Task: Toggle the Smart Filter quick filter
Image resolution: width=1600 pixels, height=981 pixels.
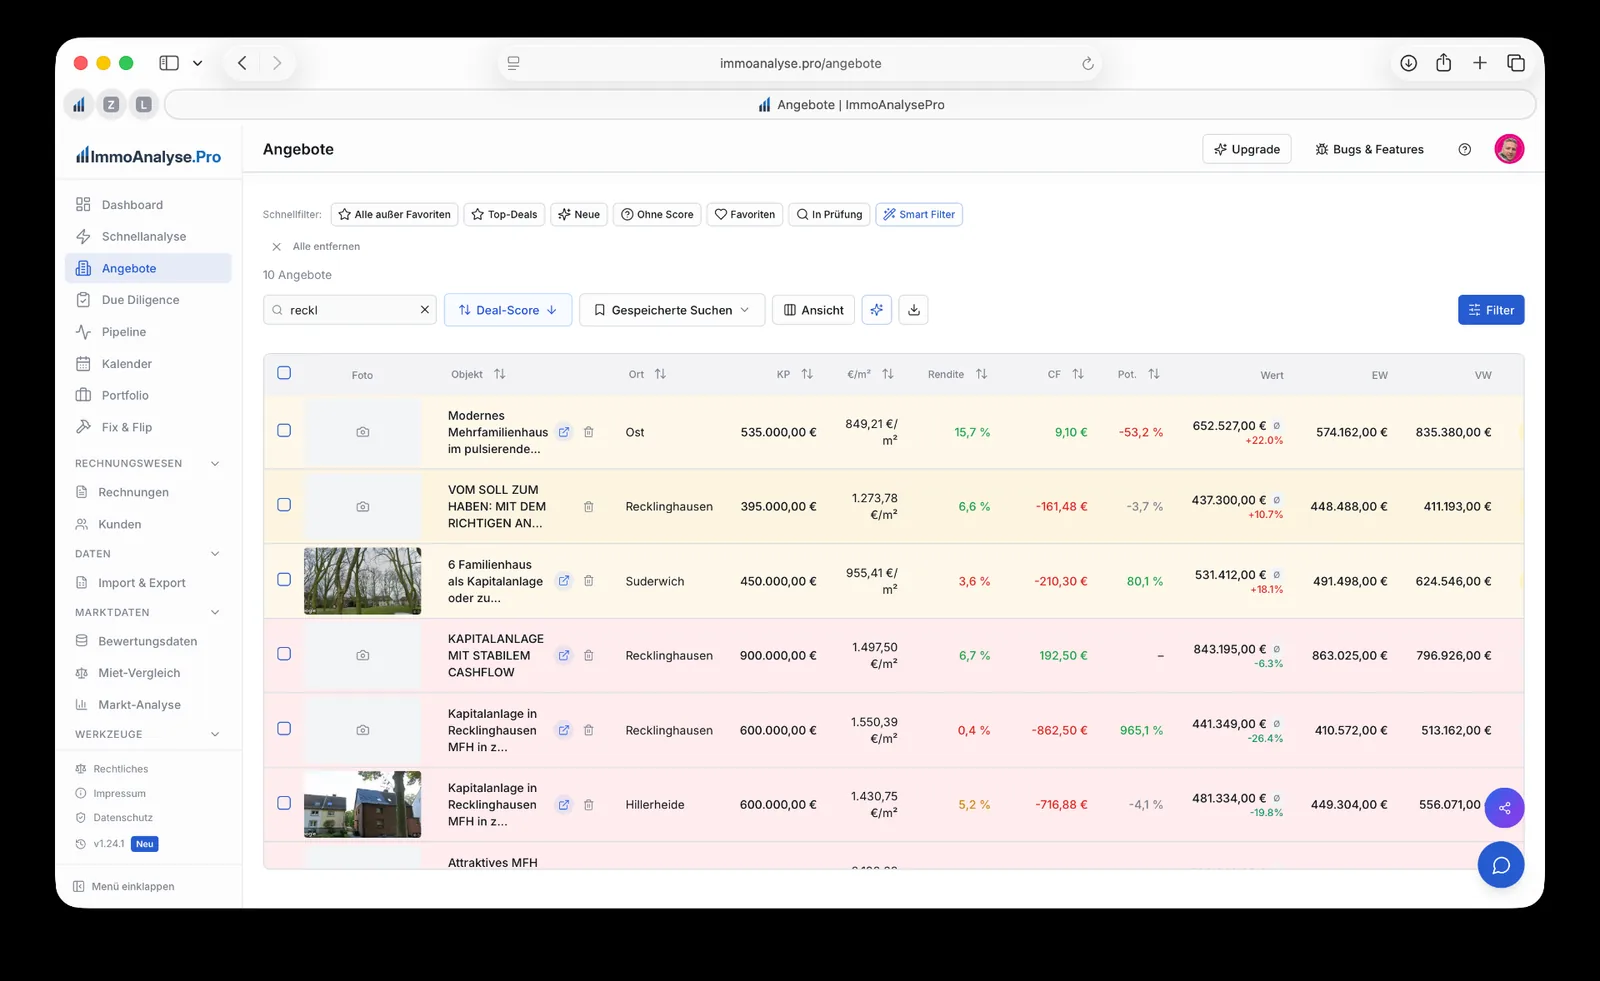Action: (x=919, y=214)
